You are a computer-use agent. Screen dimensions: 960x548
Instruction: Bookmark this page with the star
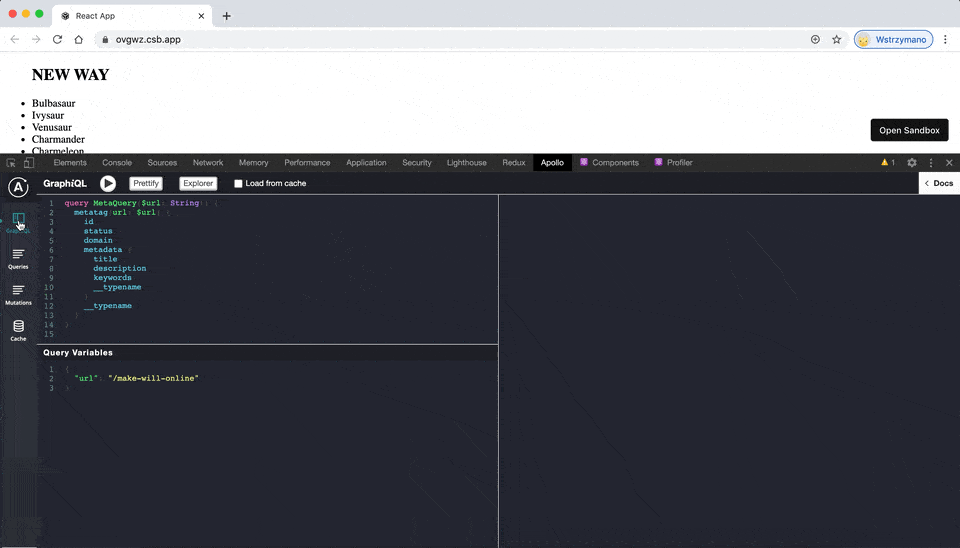click(x=836, y=39)
